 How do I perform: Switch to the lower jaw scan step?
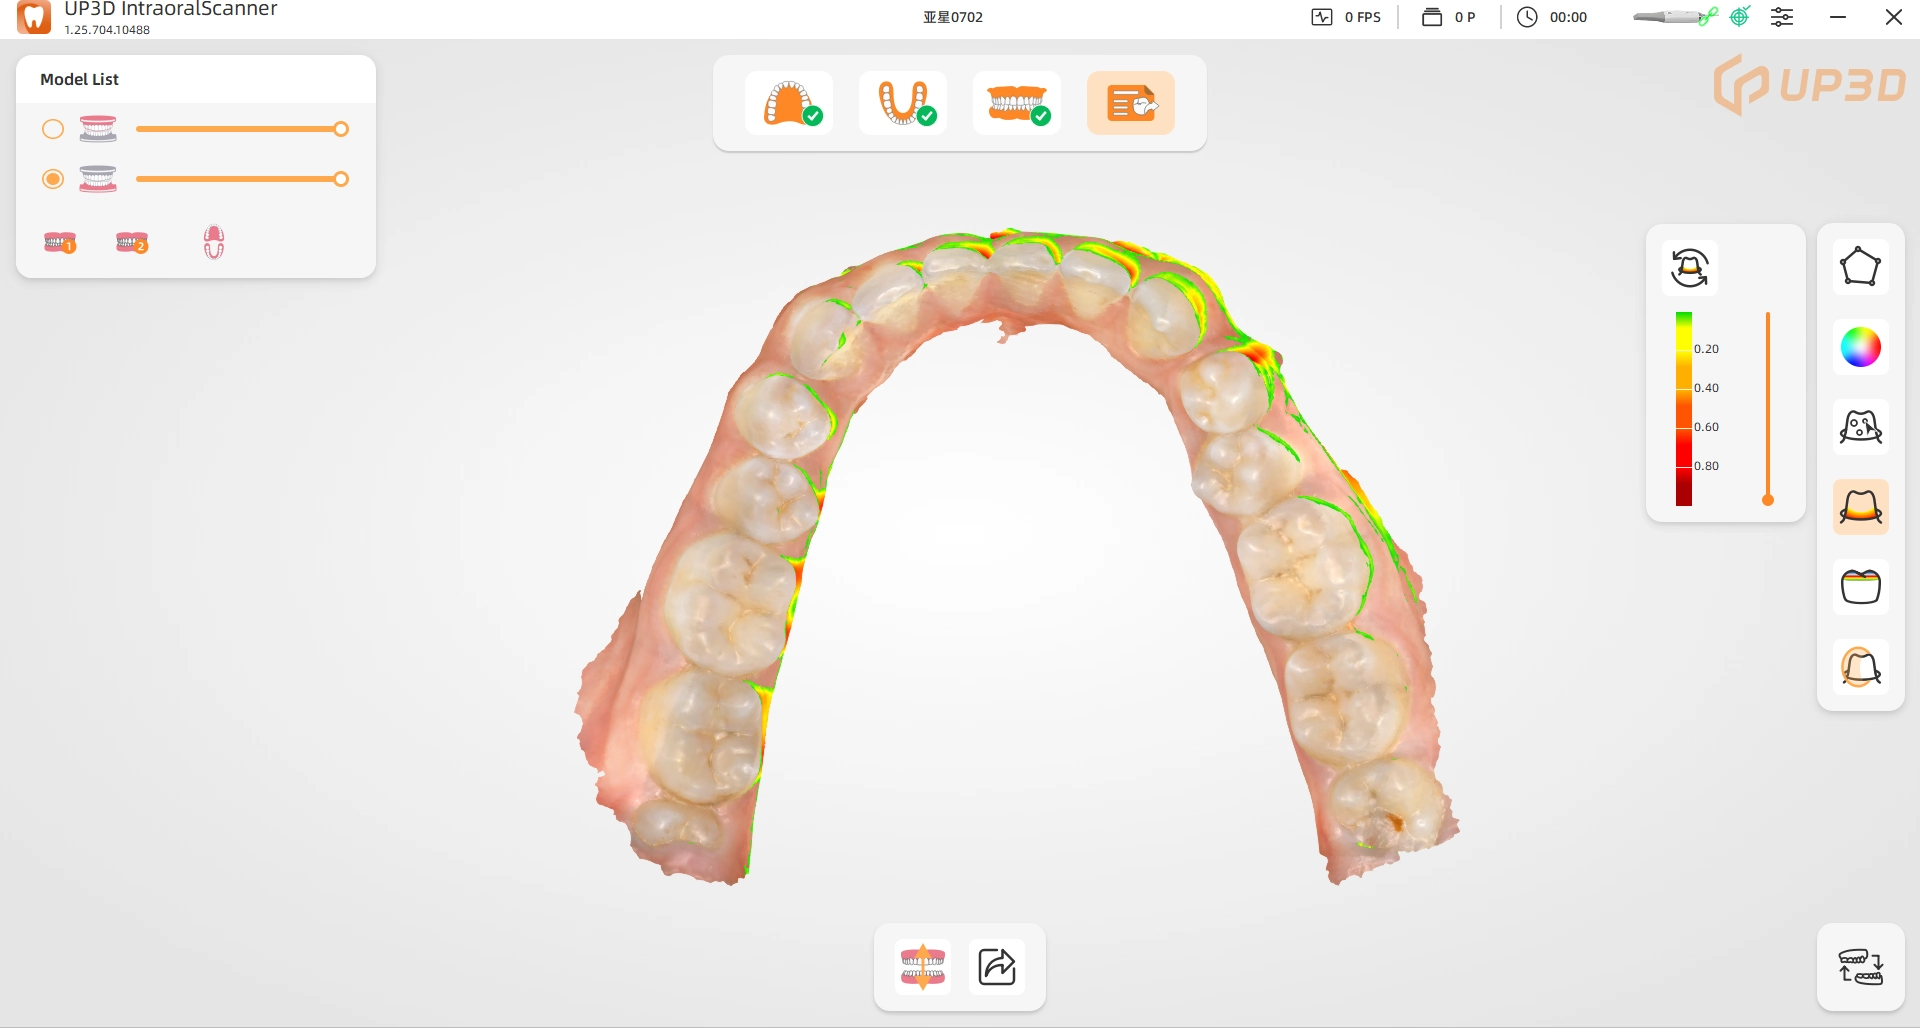tap(904, 103)
